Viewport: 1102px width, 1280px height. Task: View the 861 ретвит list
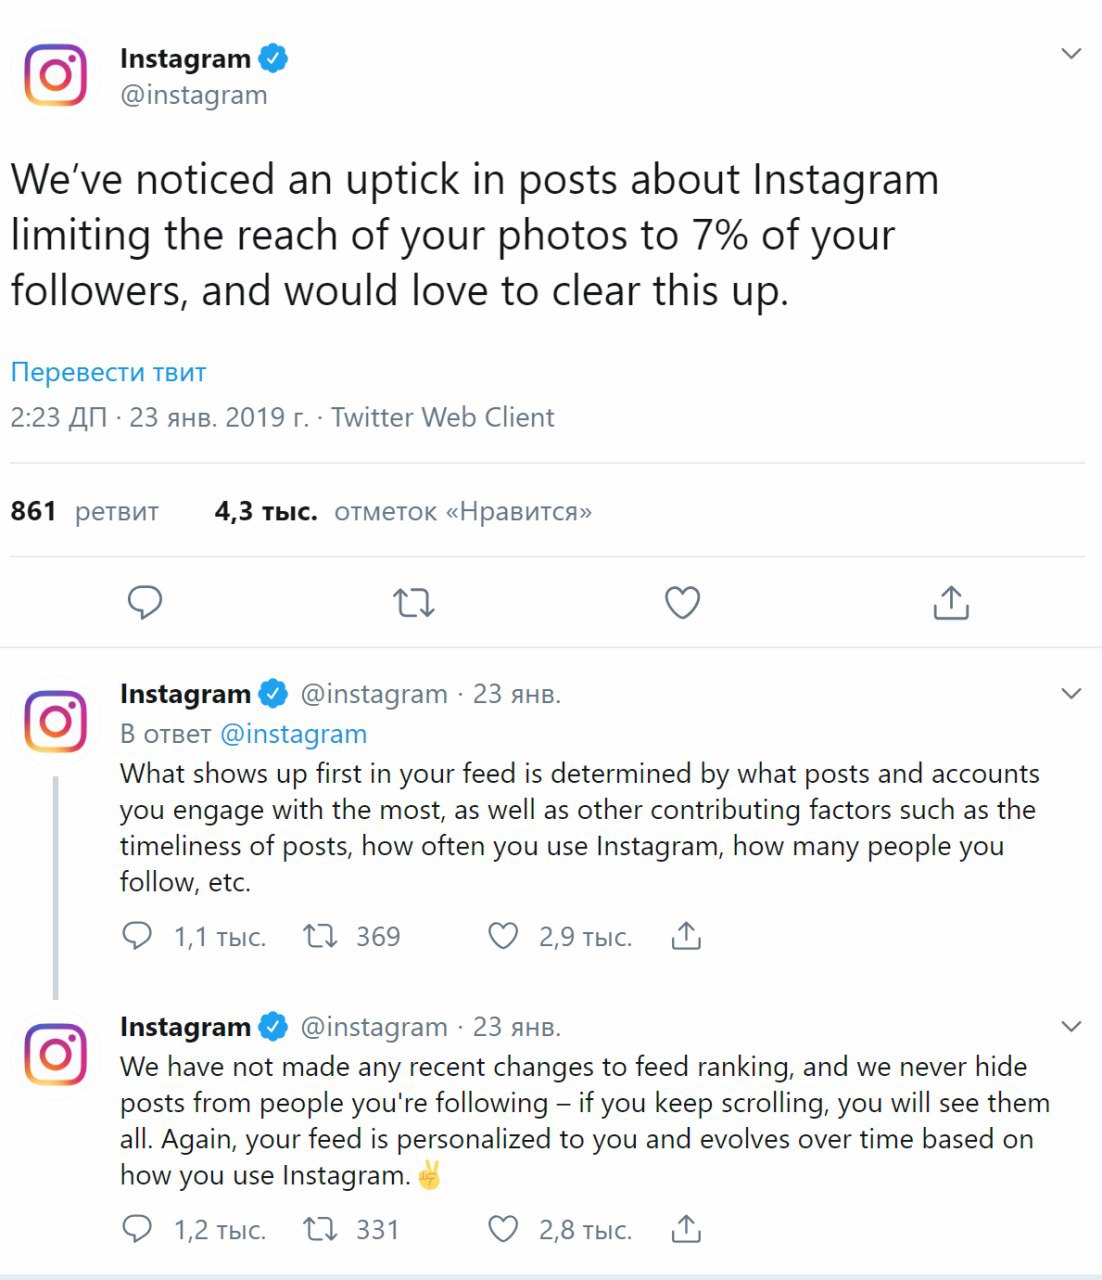[85, 511]
